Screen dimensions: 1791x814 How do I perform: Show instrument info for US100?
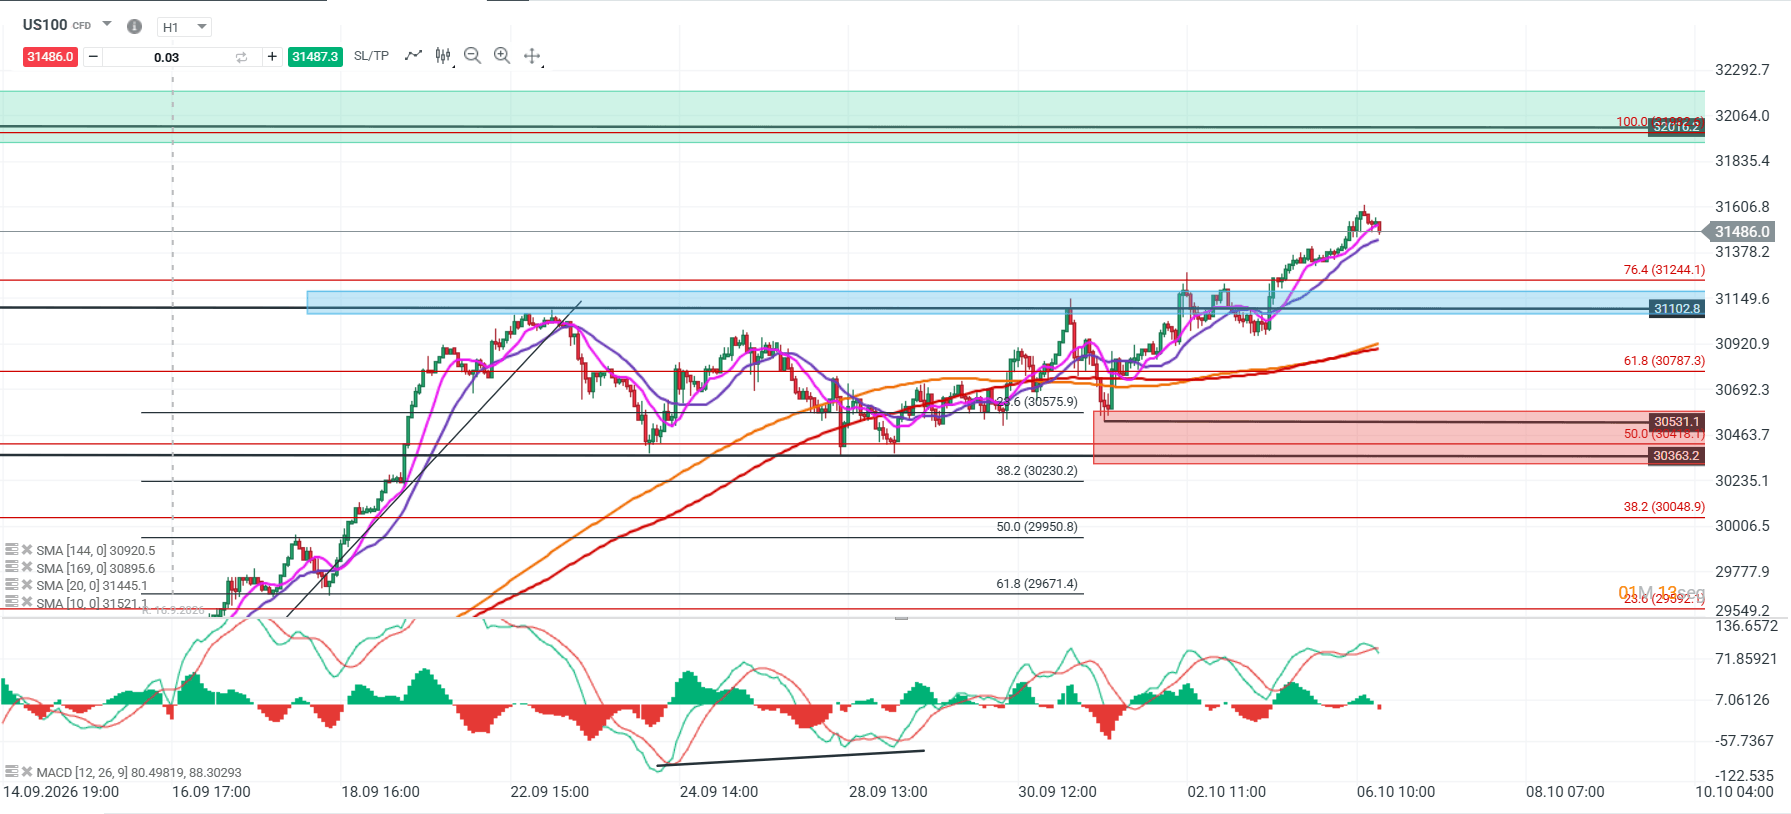click(x=135, y=26)
